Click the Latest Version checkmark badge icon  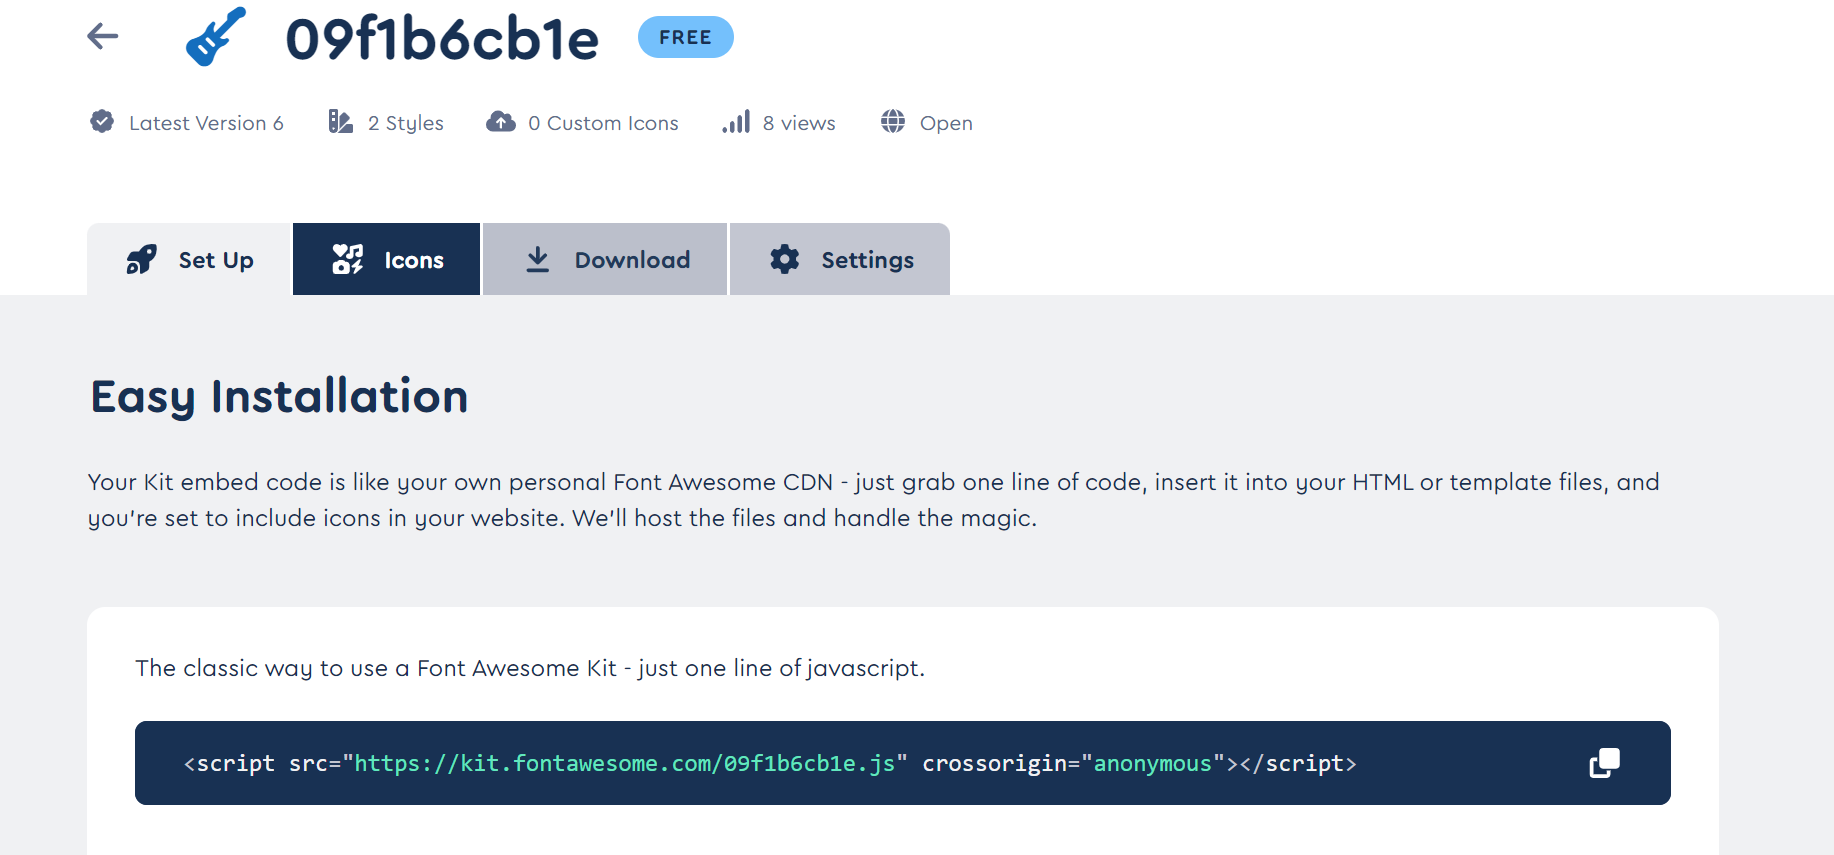tap(102, 122)
